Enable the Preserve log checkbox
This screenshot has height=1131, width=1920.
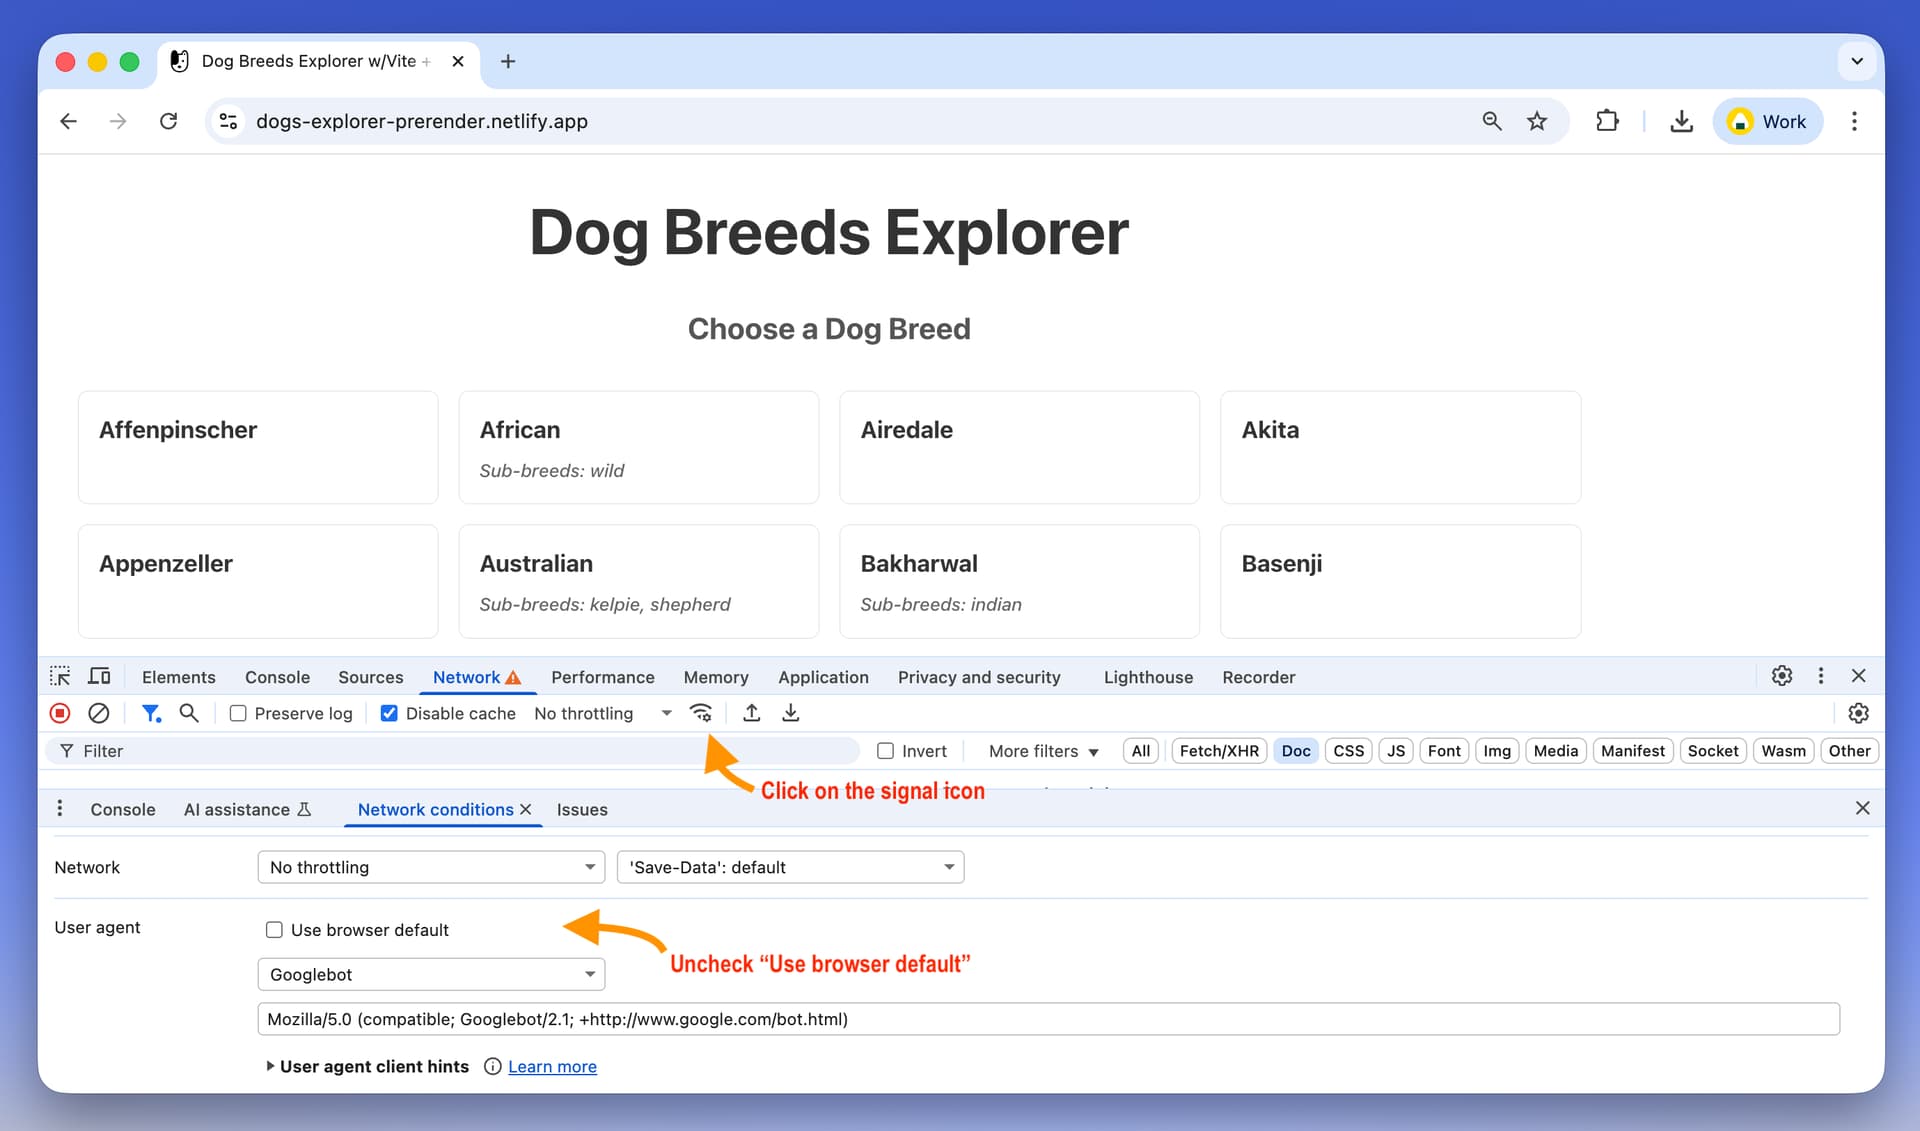click(x=238, y=713)
